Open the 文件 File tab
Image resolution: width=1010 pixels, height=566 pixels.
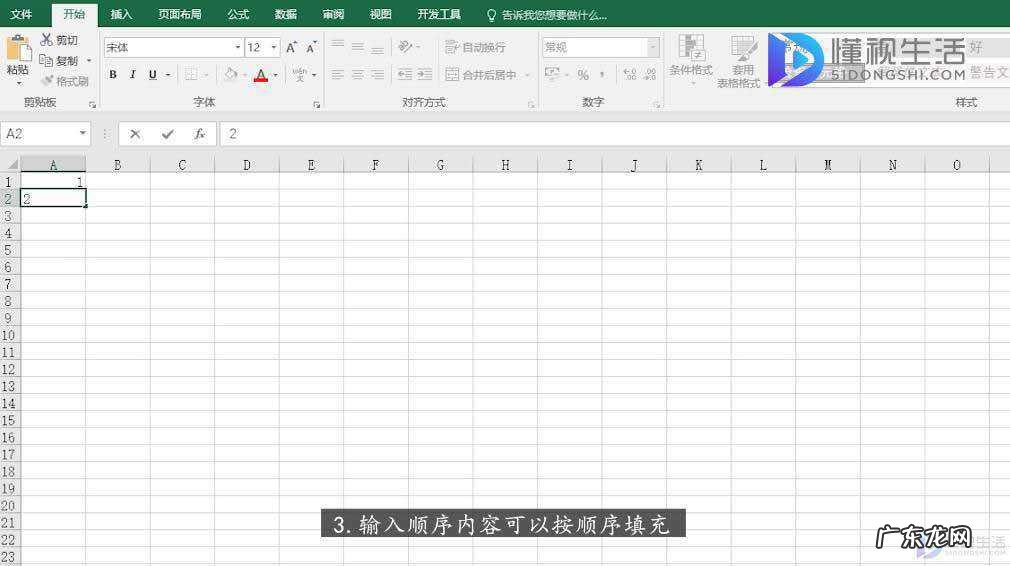coord(21,14)
